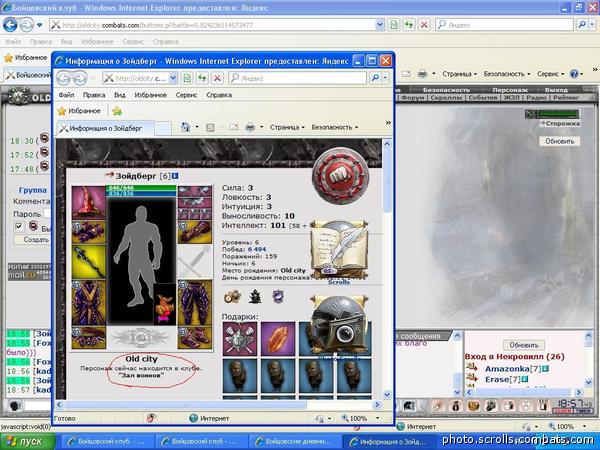This screenshot has height=450, width=600.
Task: Open the shoulder pads item under the hat
Action: [89, 232]
